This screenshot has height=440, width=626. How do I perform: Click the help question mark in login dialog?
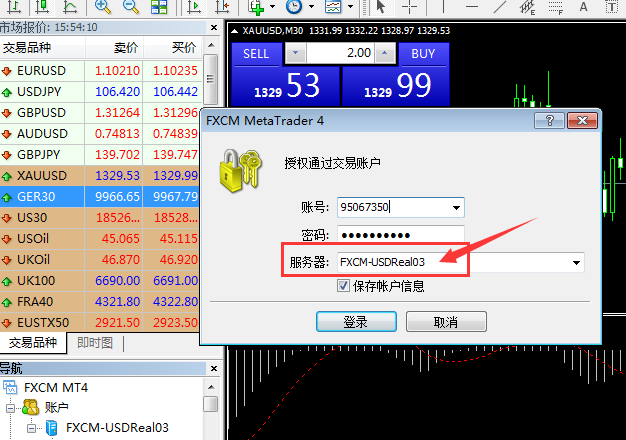(x=549, y=121)
